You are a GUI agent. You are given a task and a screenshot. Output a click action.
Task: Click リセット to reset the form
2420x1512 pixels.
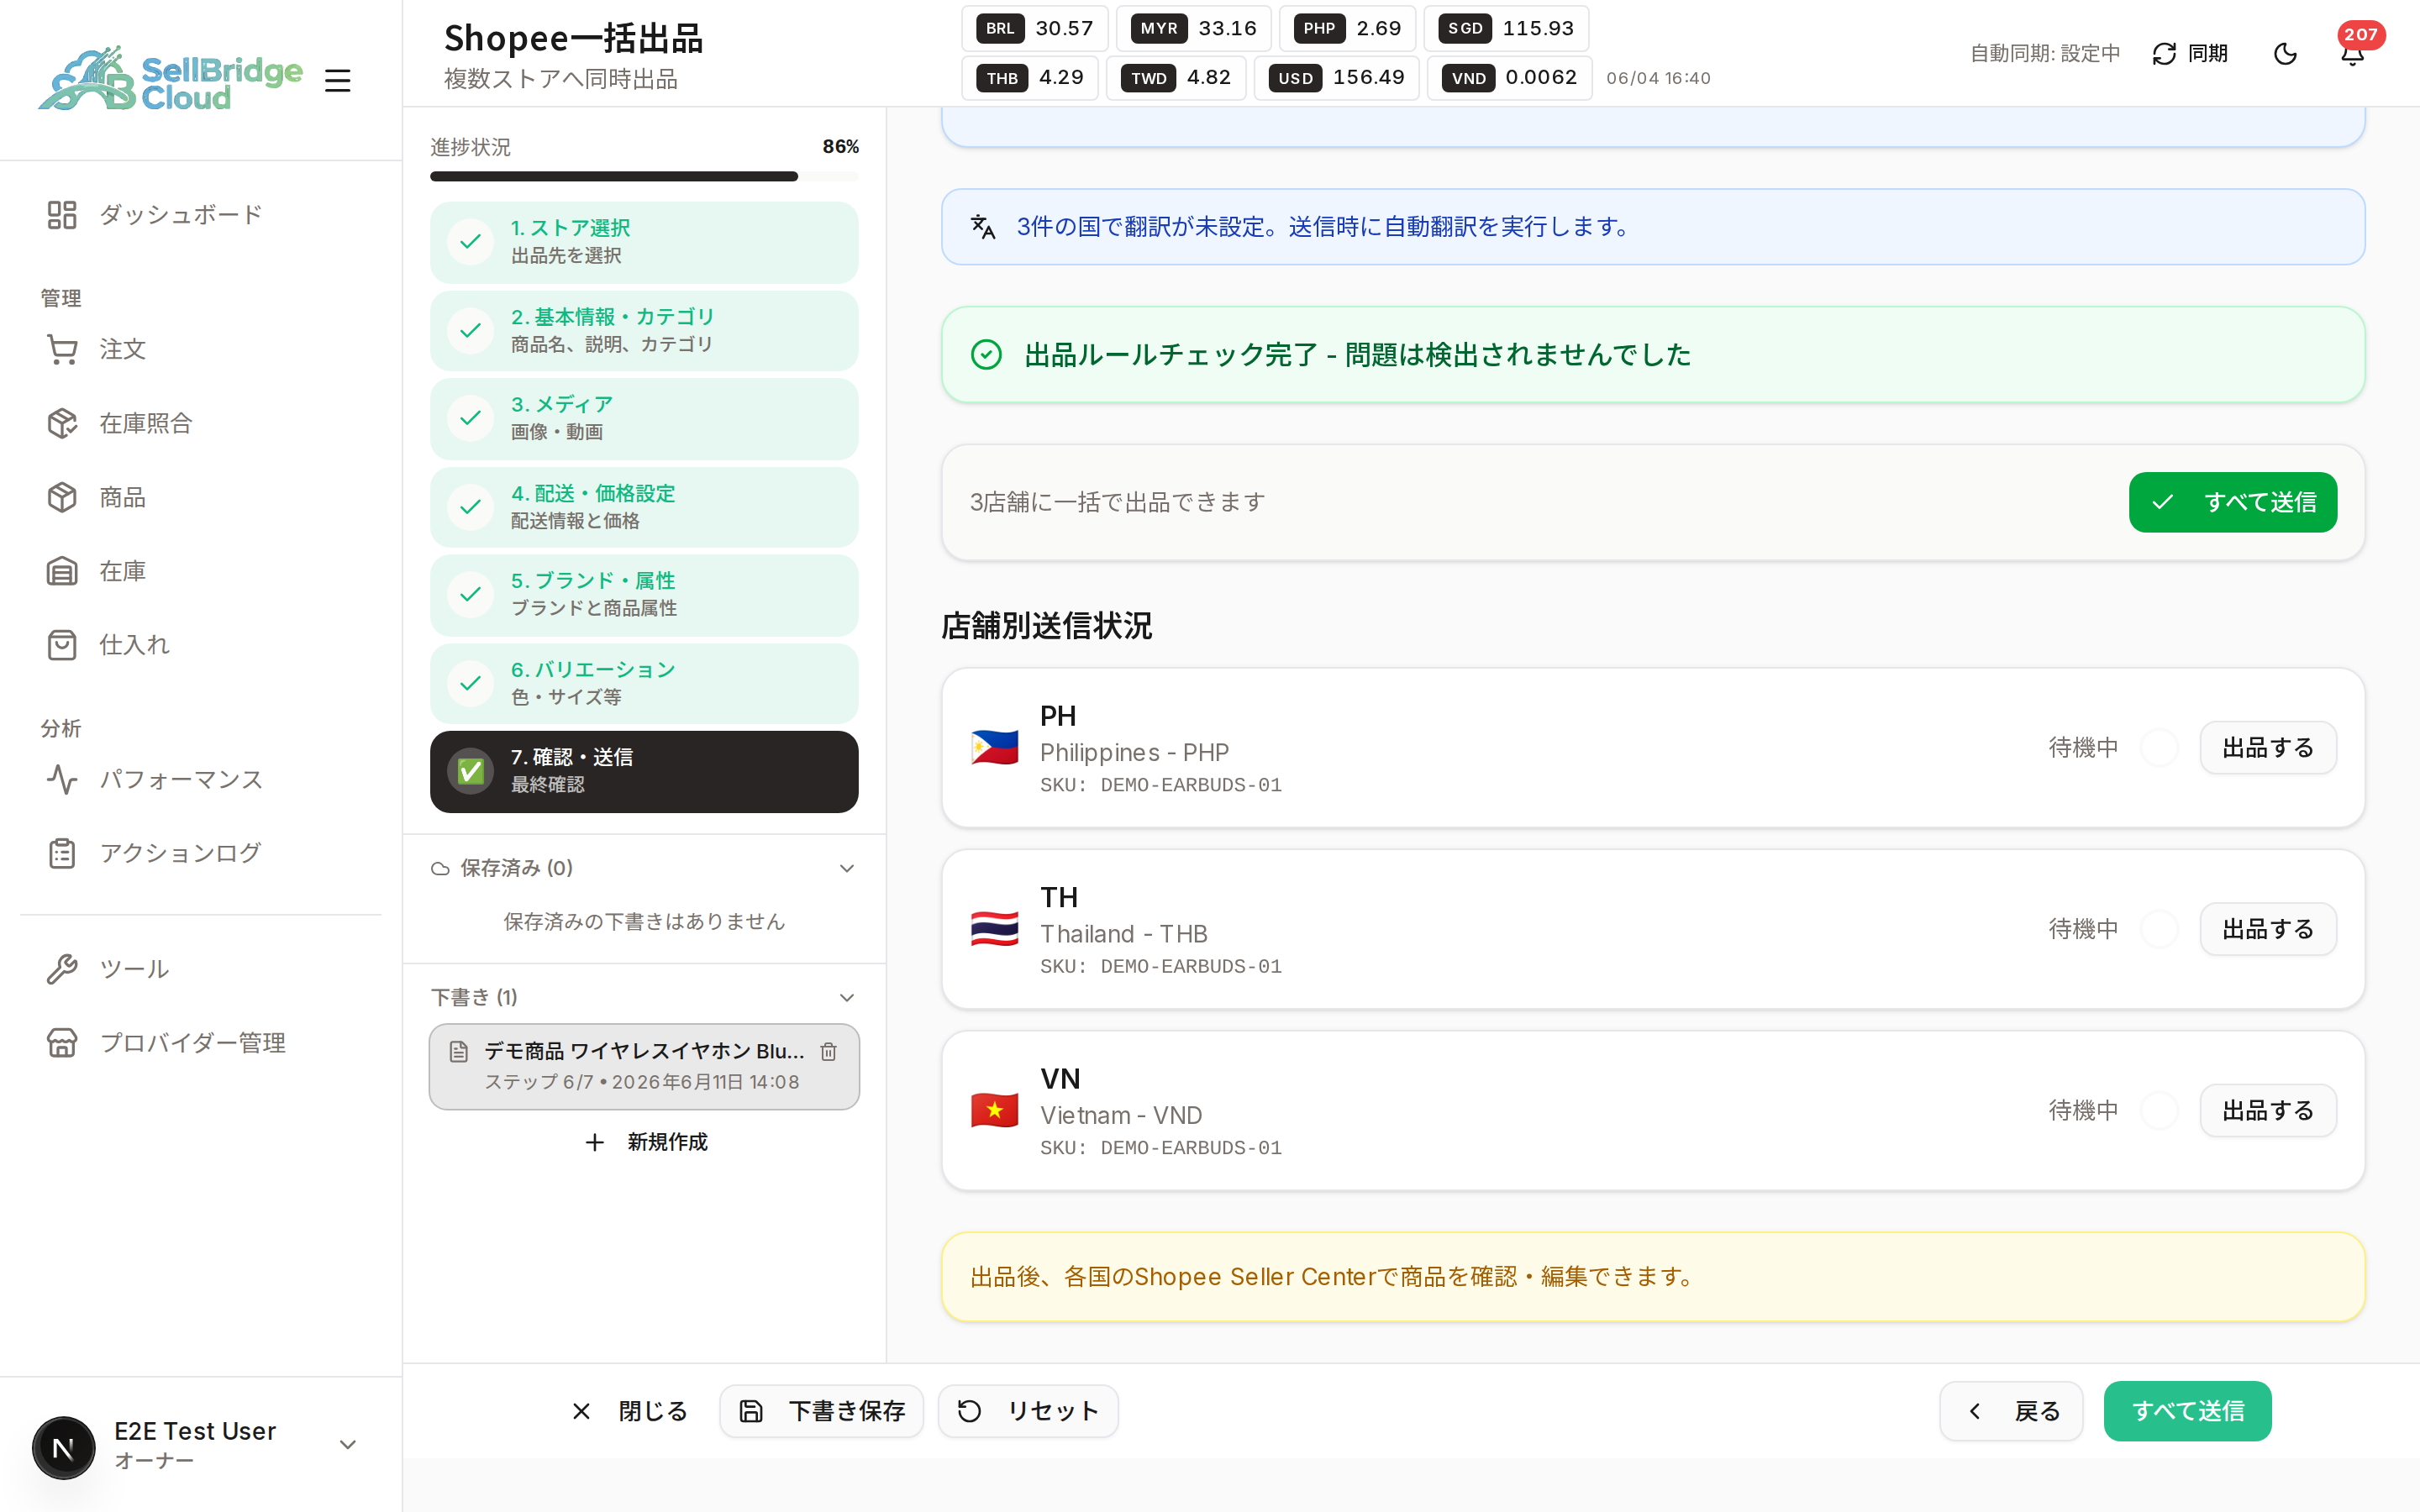[1027, 1411]
